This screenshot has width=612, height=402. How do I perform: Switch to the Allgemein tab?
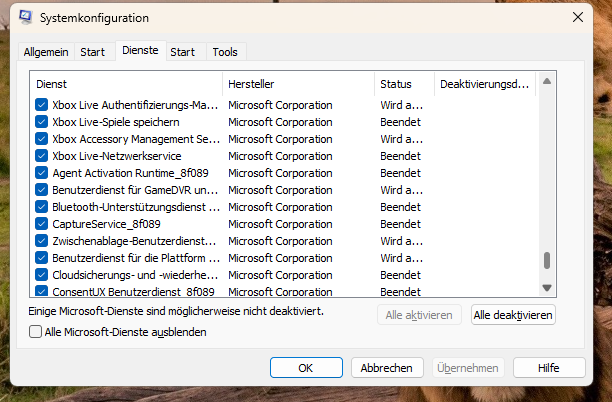tap(46, 52)
